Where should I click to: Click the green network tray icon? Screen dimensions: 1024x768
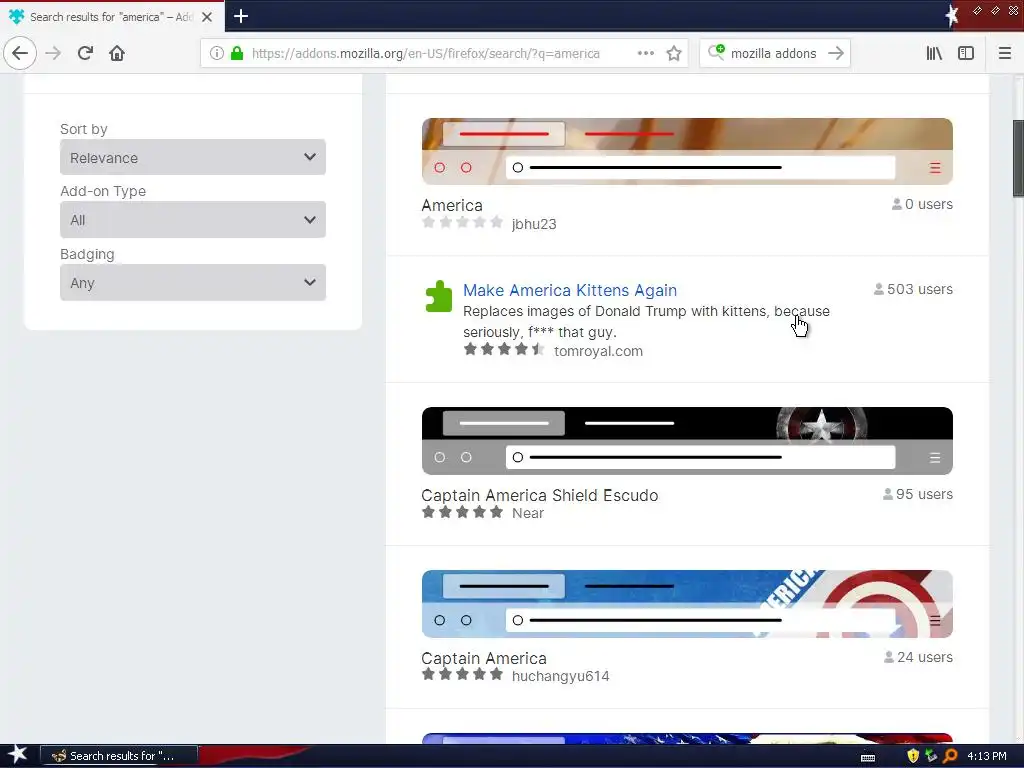(x=931, y=756)
